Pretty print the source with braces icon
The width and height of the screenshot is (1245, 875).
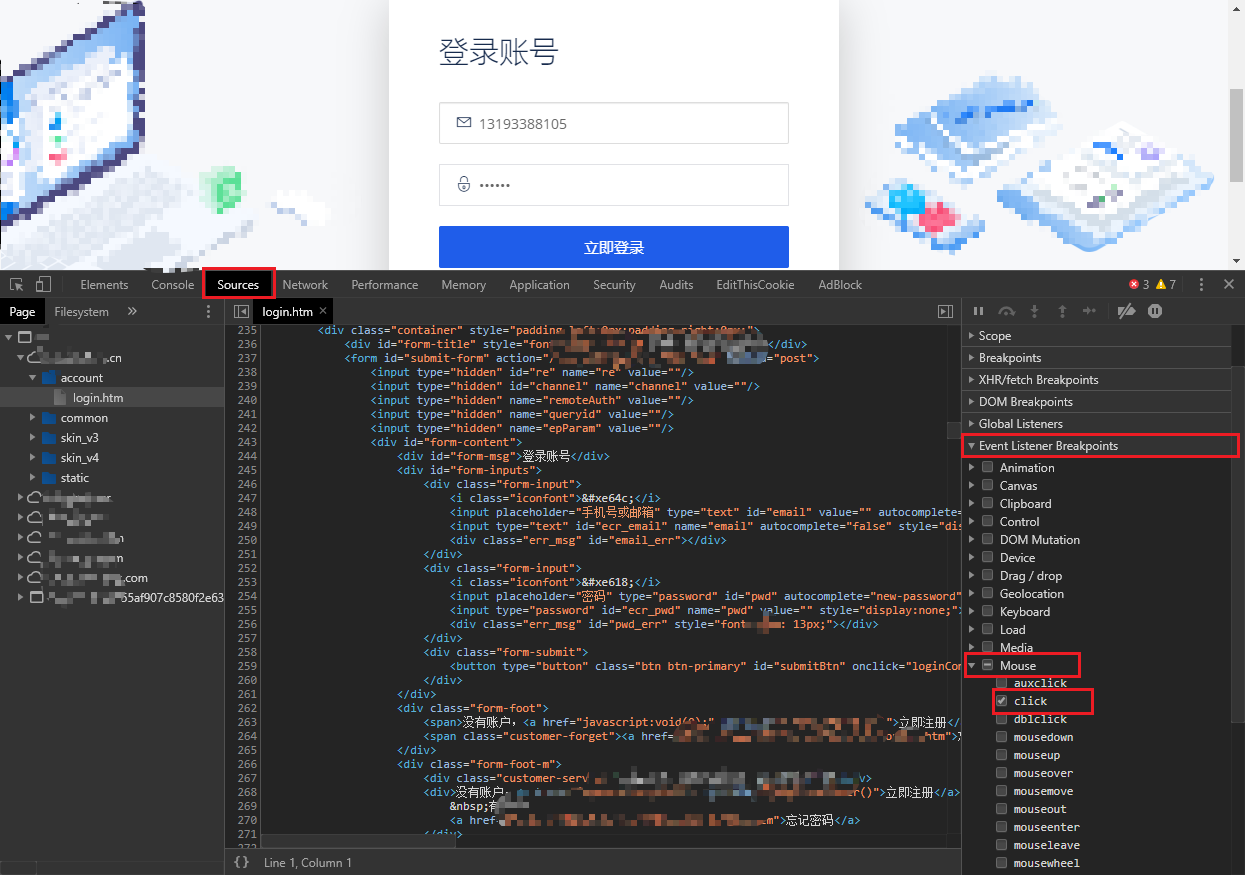pos(241,862)
